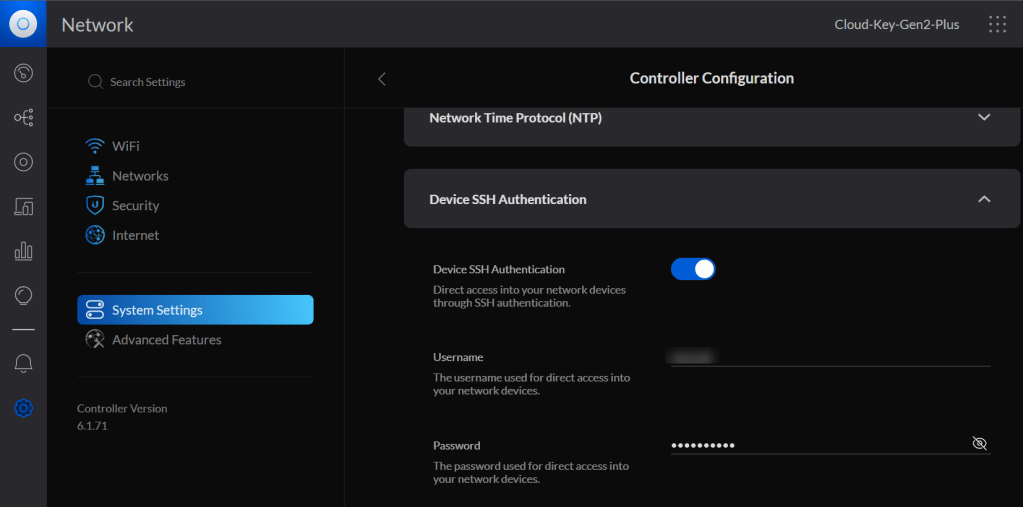Expand the Network Time Protocol section

coord(984,117)
